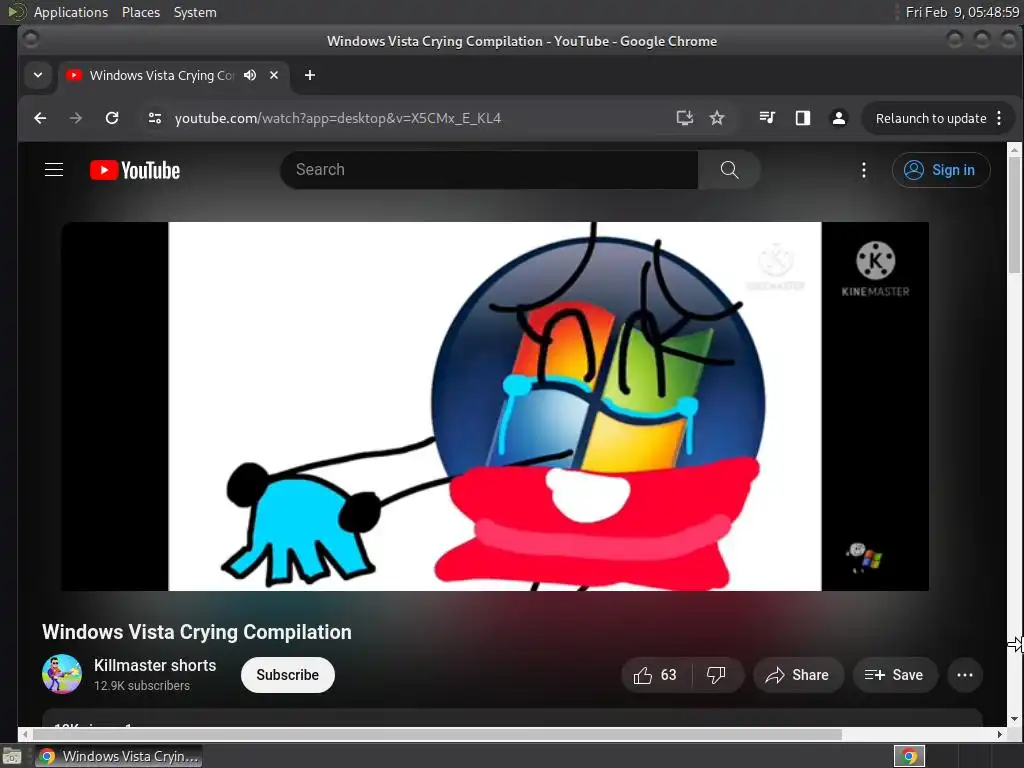
Task: Click the browser forward arrow
Action: tap(76, 118)
